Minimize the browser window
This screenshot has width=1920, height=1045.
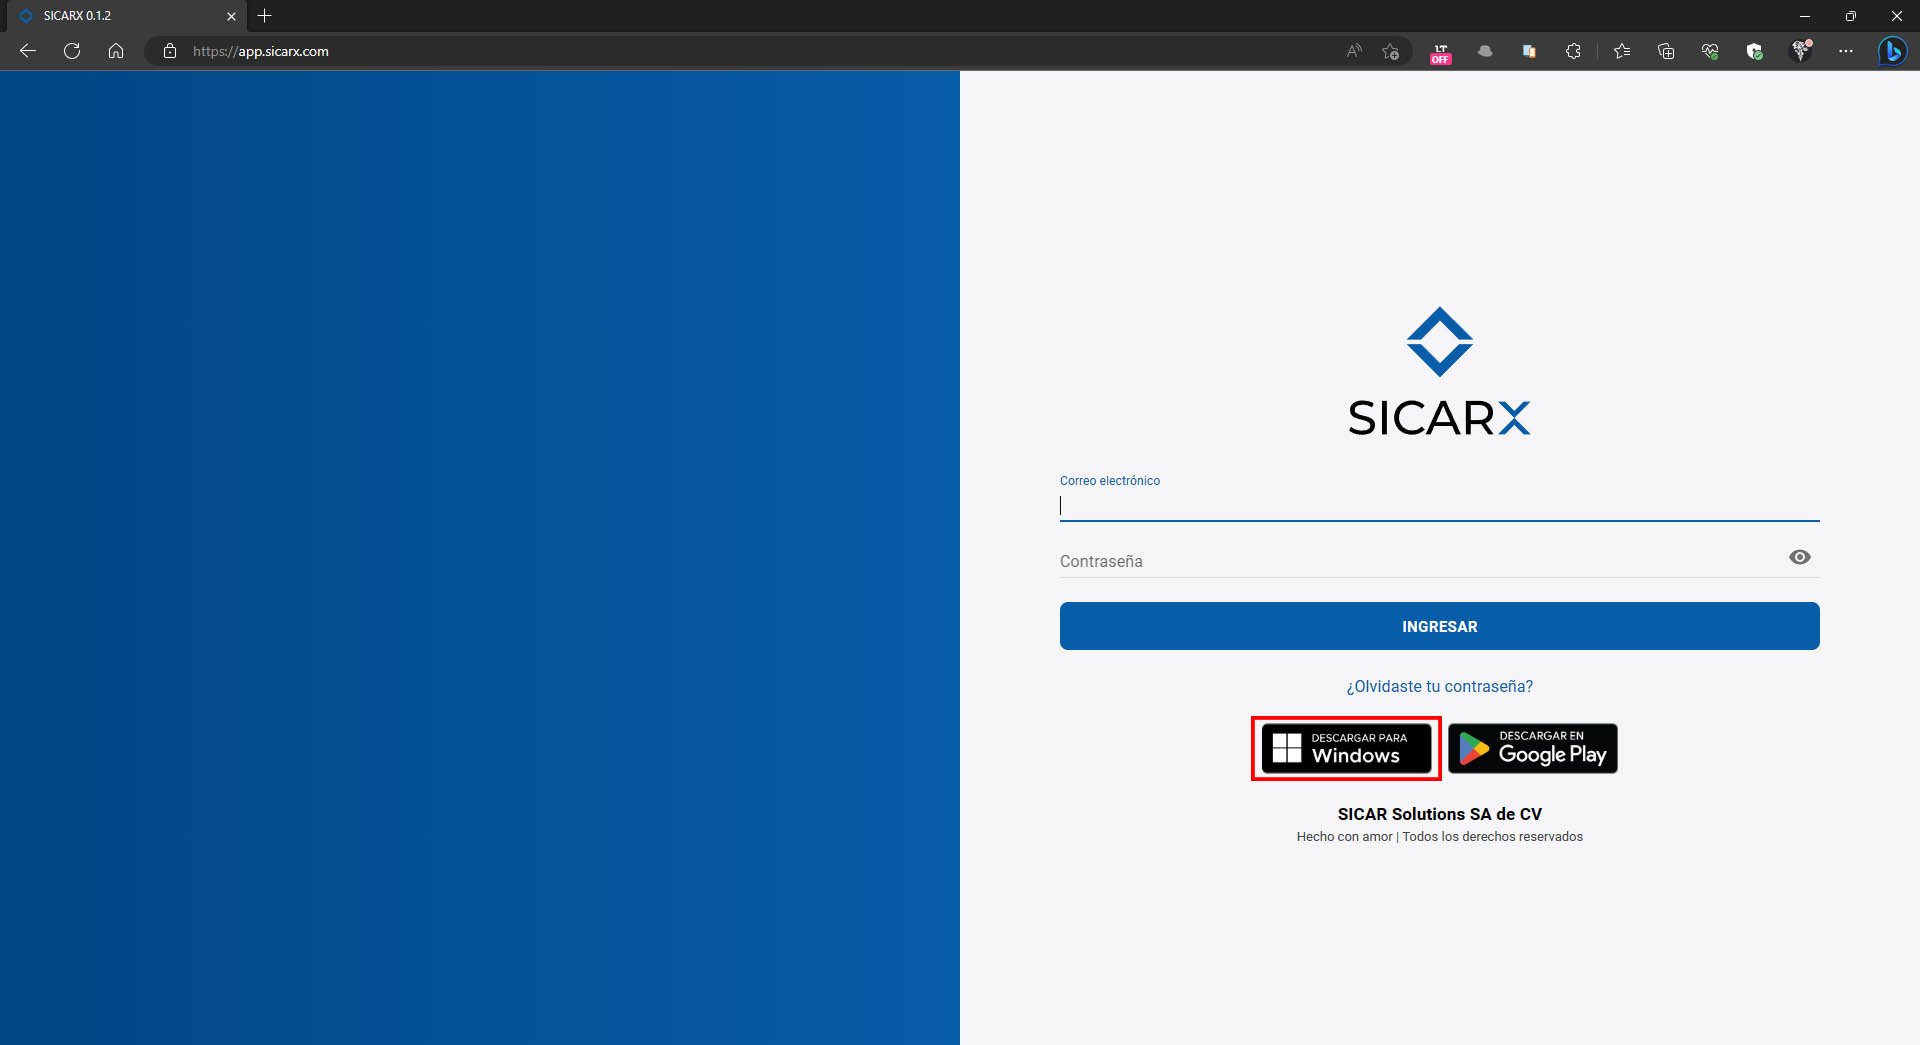coord(1804,16)
